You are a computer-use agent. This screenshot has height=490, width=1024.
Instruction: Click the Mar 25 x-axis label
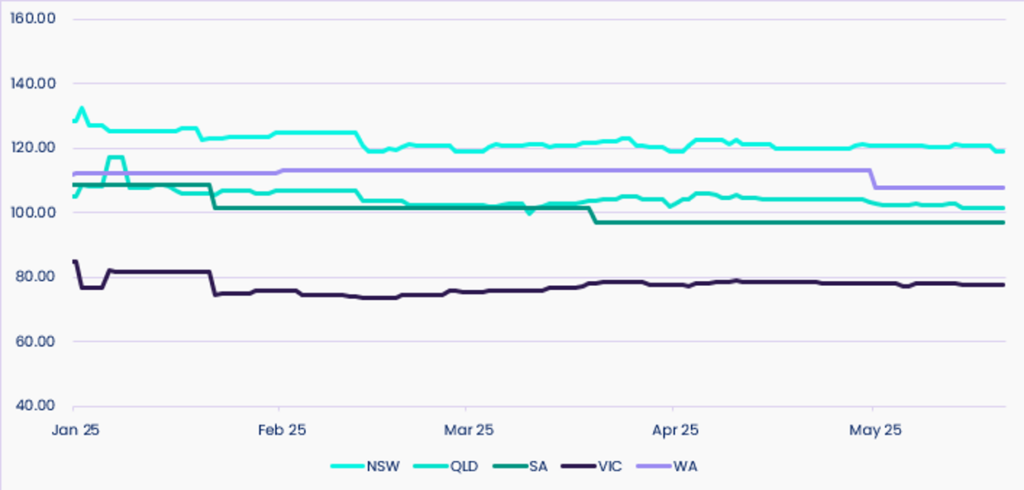(469, 431)
